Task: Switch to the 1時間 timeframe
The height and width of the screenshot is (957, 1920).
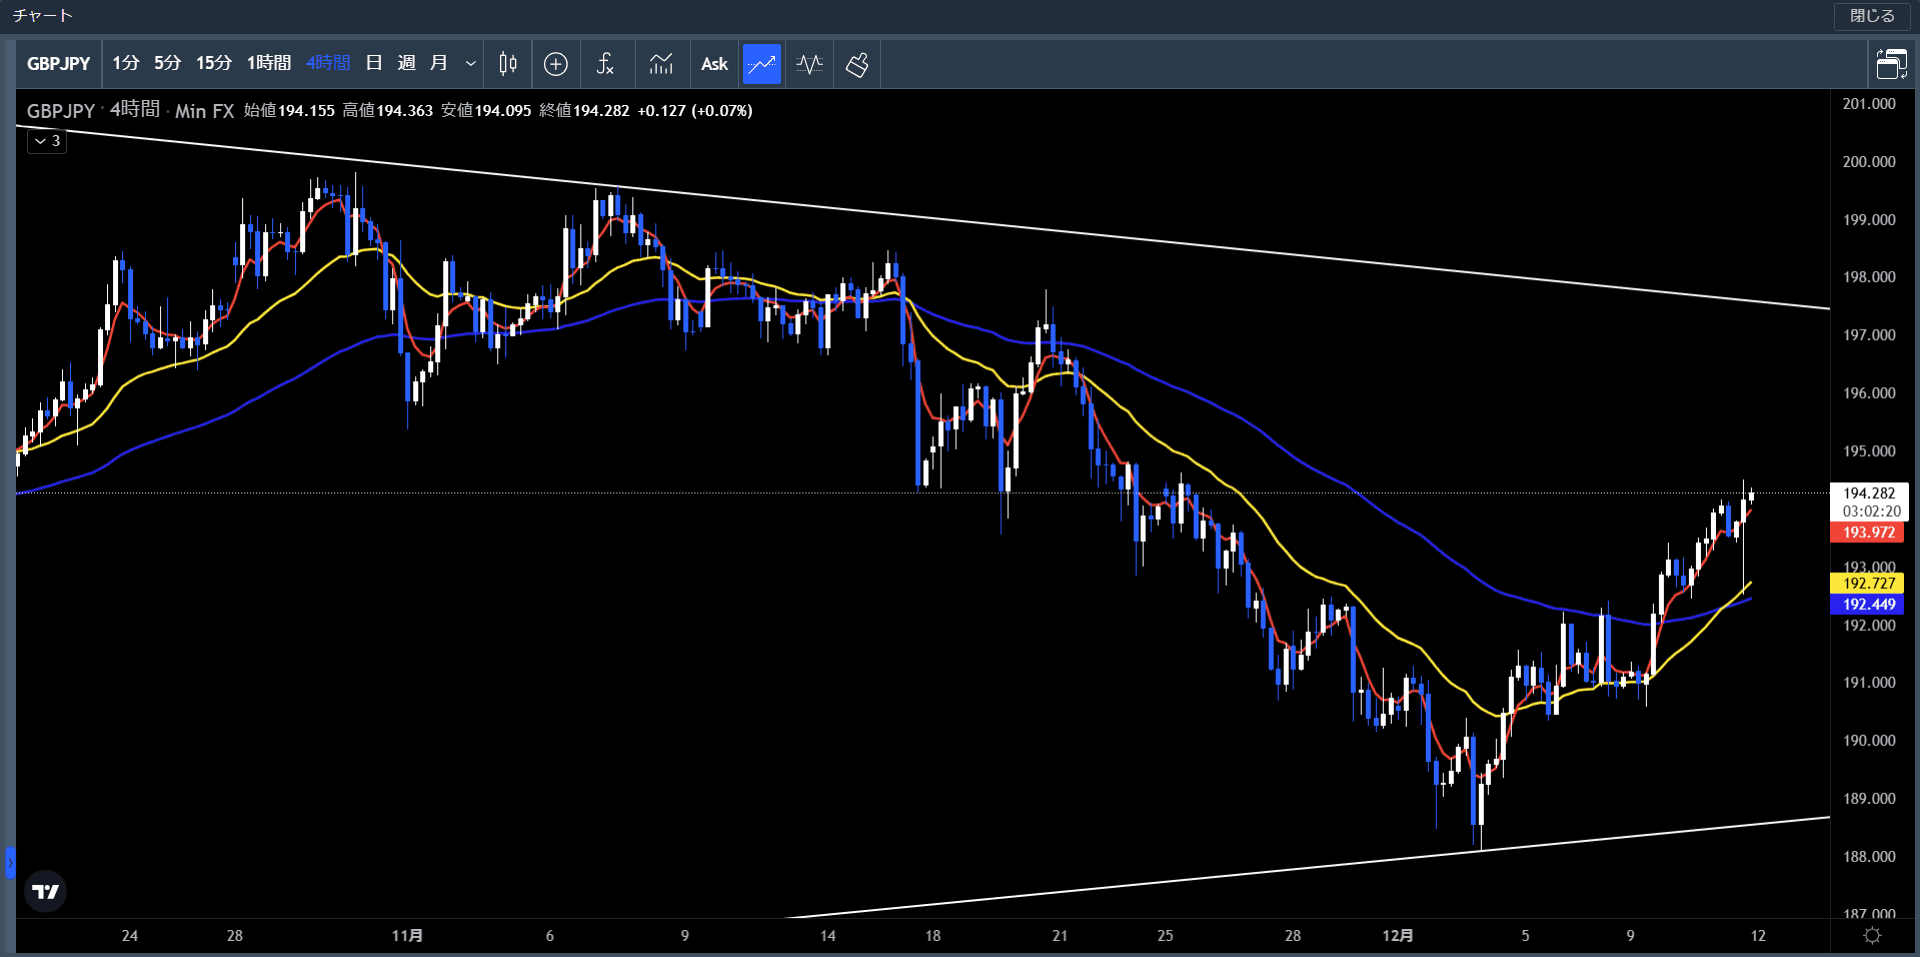Action: [268, 64]
